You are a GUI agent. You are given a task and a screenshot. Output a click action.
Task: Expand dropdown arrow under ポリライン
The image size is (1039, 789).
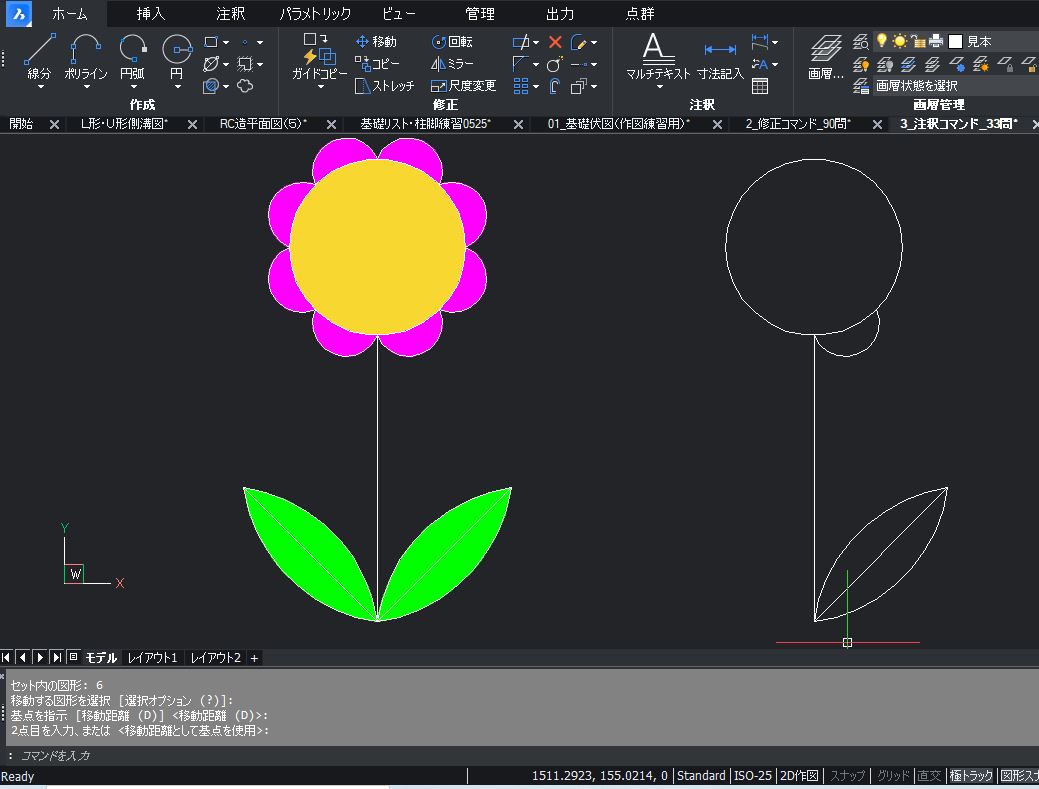click(x=86, y=87)
